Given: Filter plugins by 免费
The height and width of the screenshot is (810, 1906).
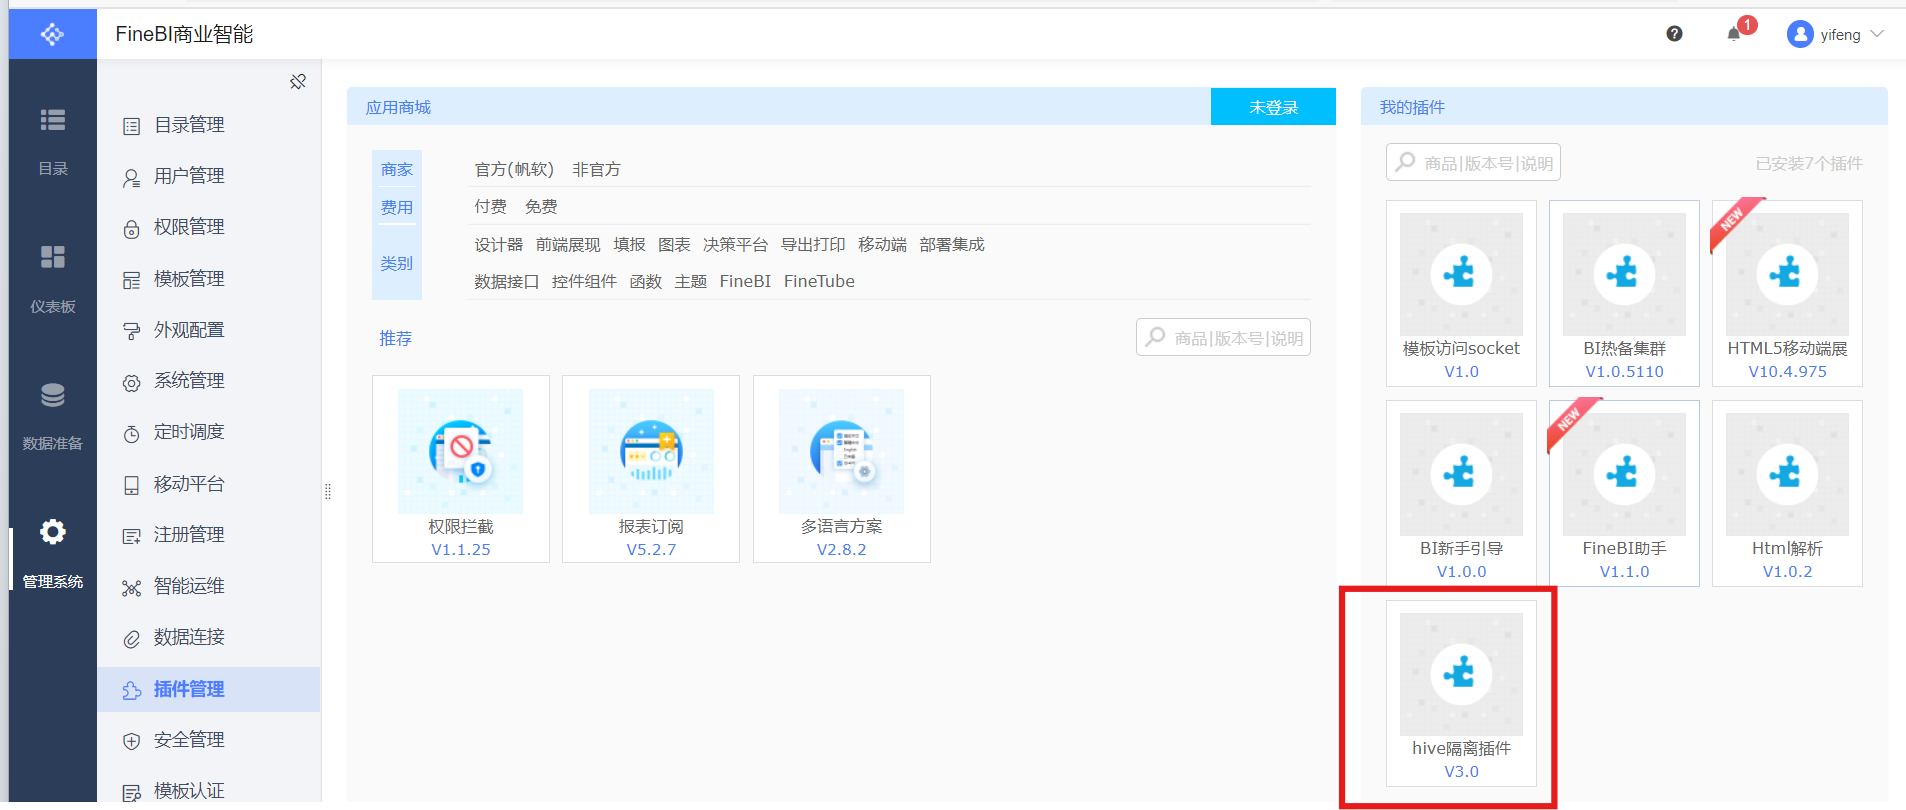Looking at the screenshot, I should click(x=541, y=206).
